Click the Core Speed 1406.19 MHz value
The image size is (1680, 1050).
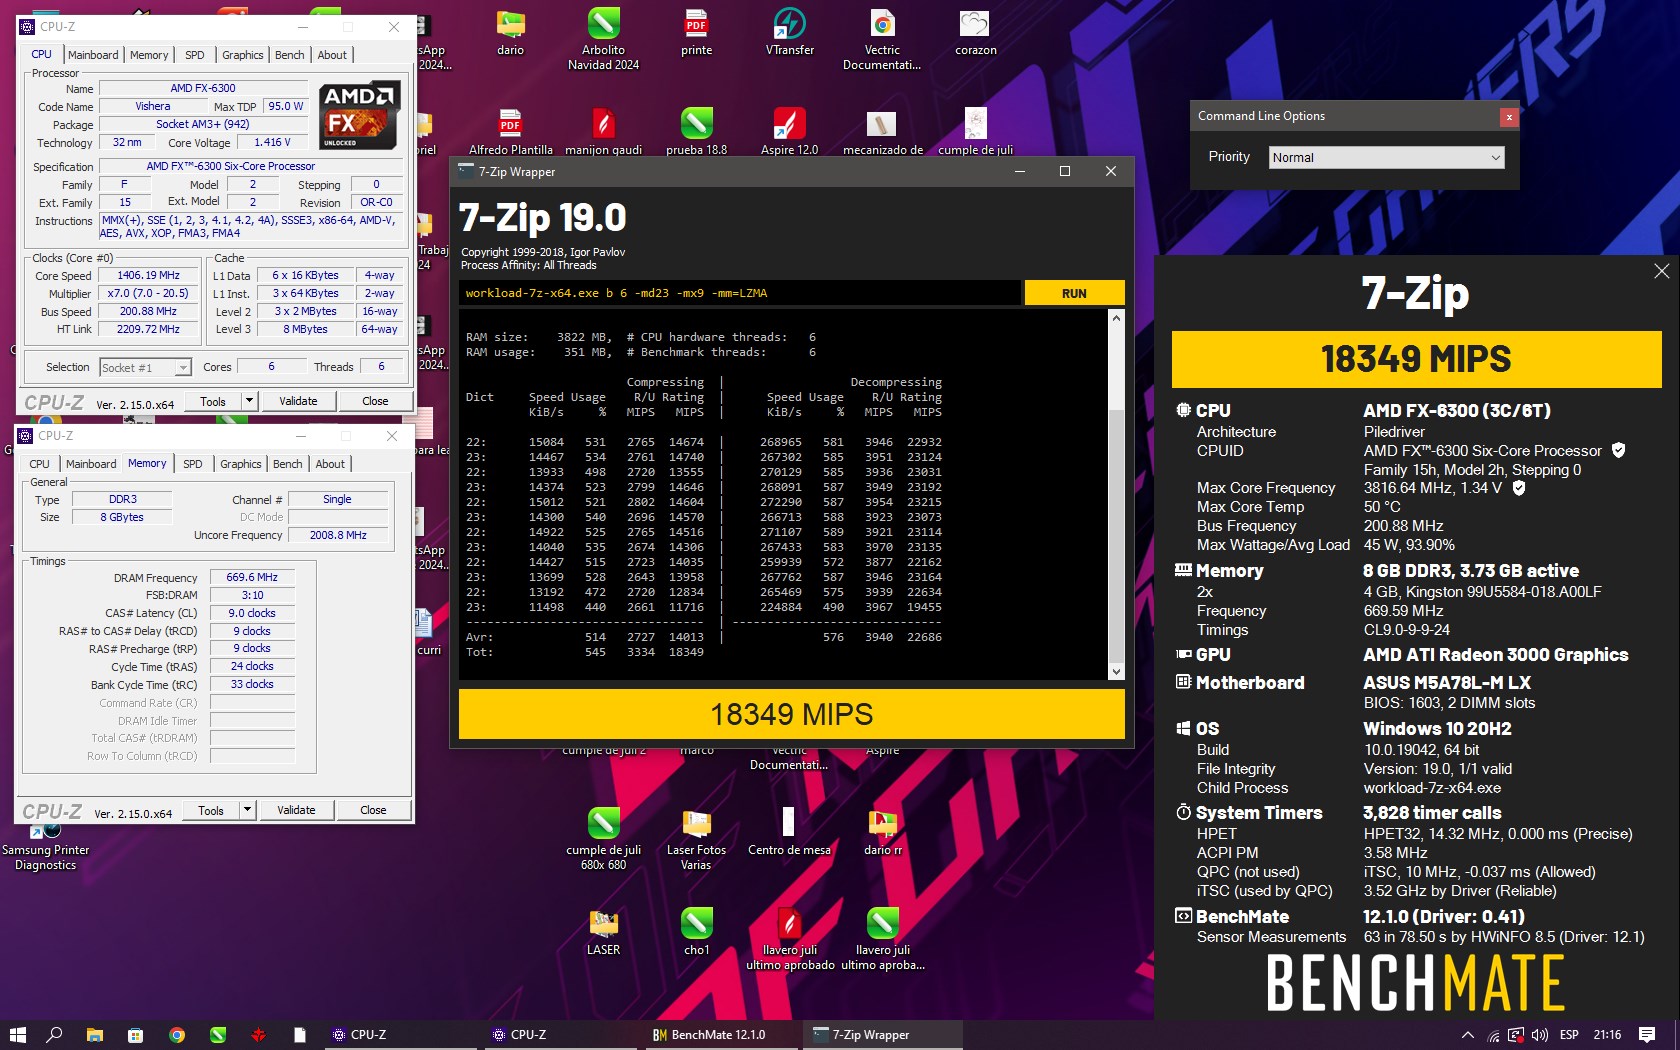point(149,275)
